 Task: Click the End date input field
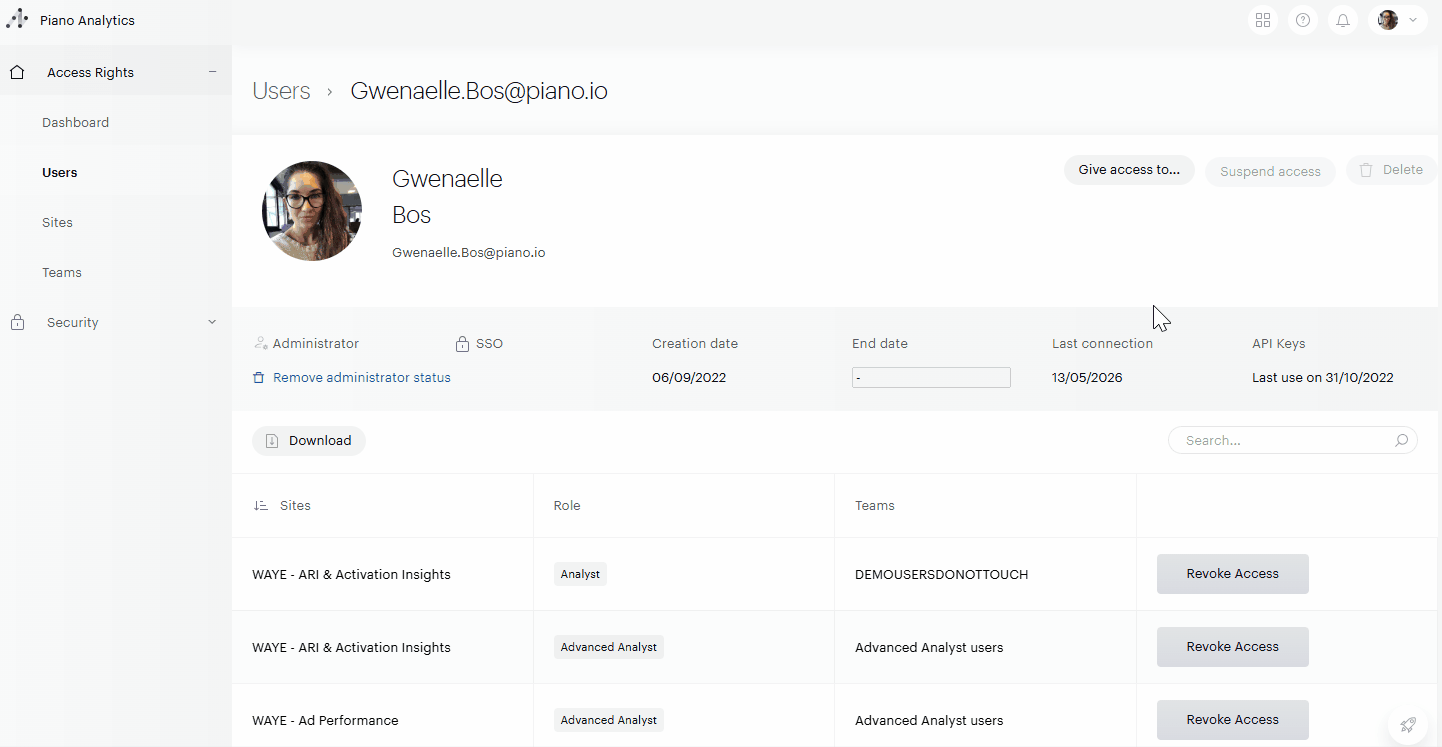931,378
